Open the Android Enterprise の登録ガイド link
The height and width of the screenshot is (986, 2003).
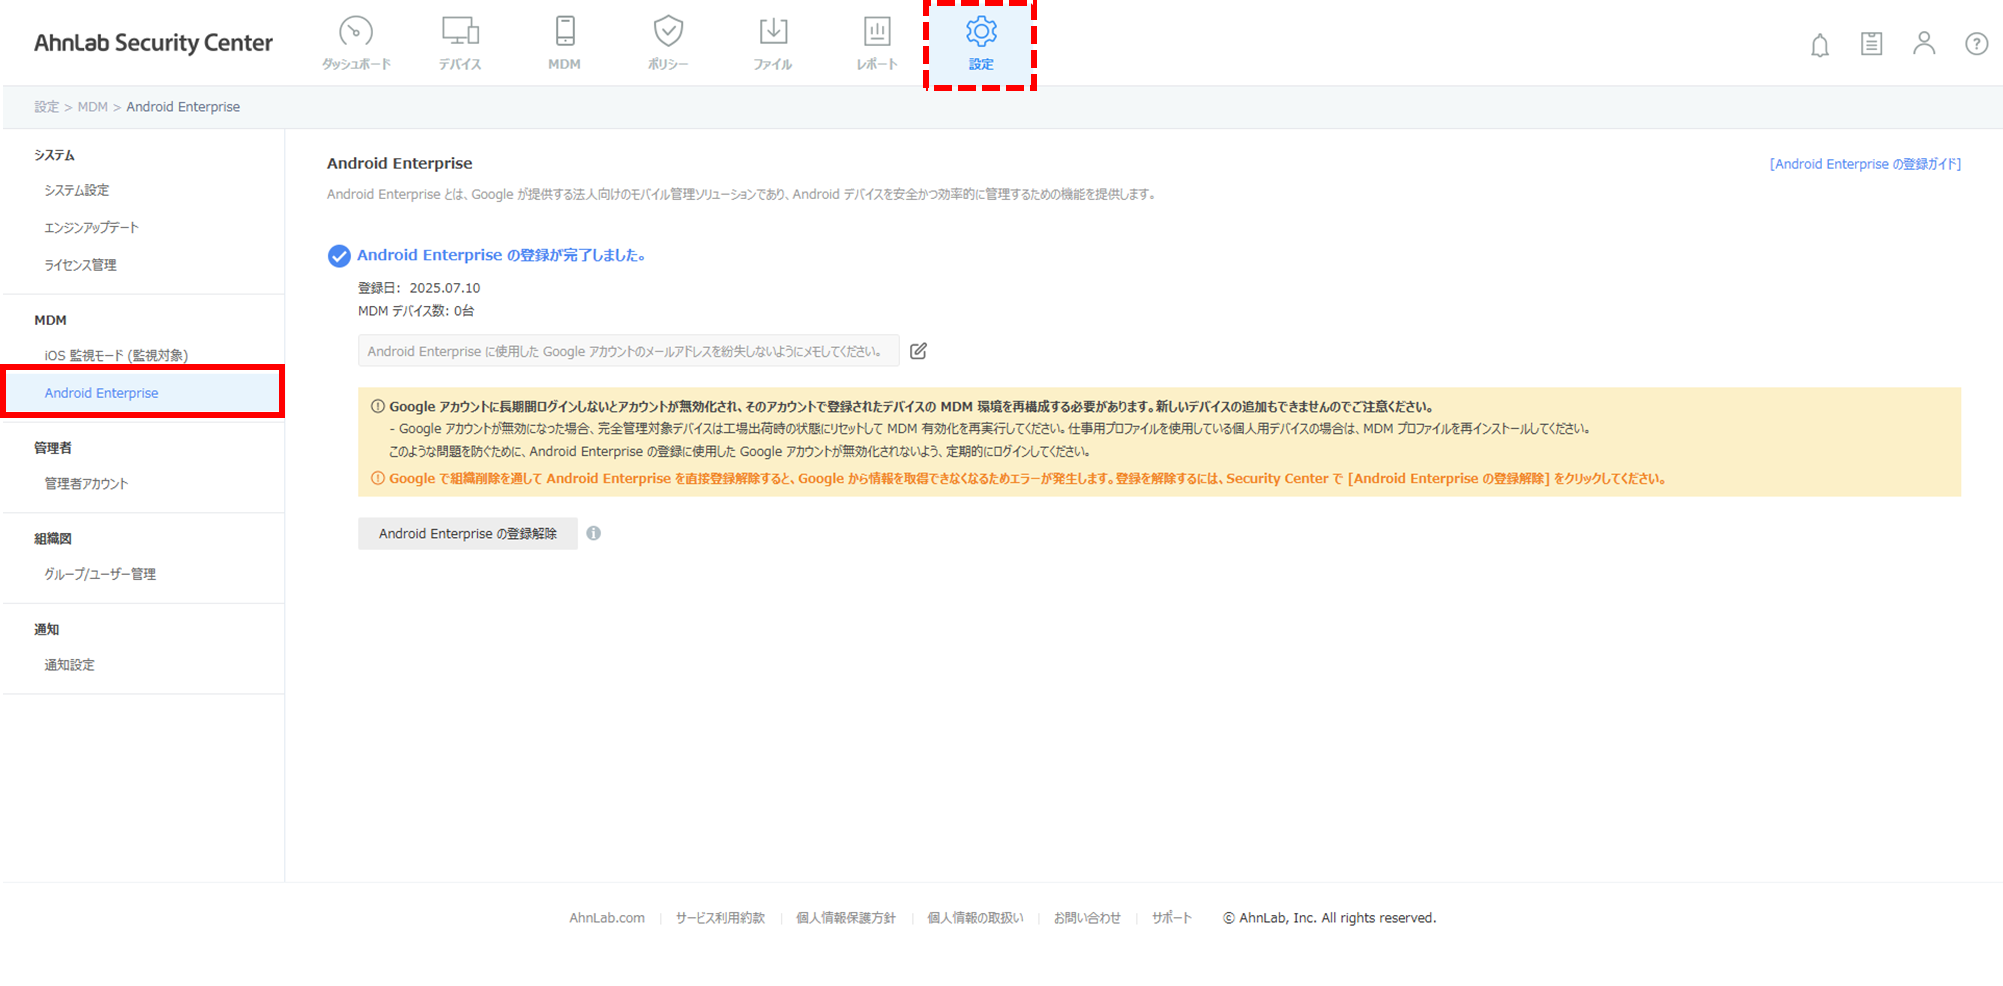click(1865, 164)
